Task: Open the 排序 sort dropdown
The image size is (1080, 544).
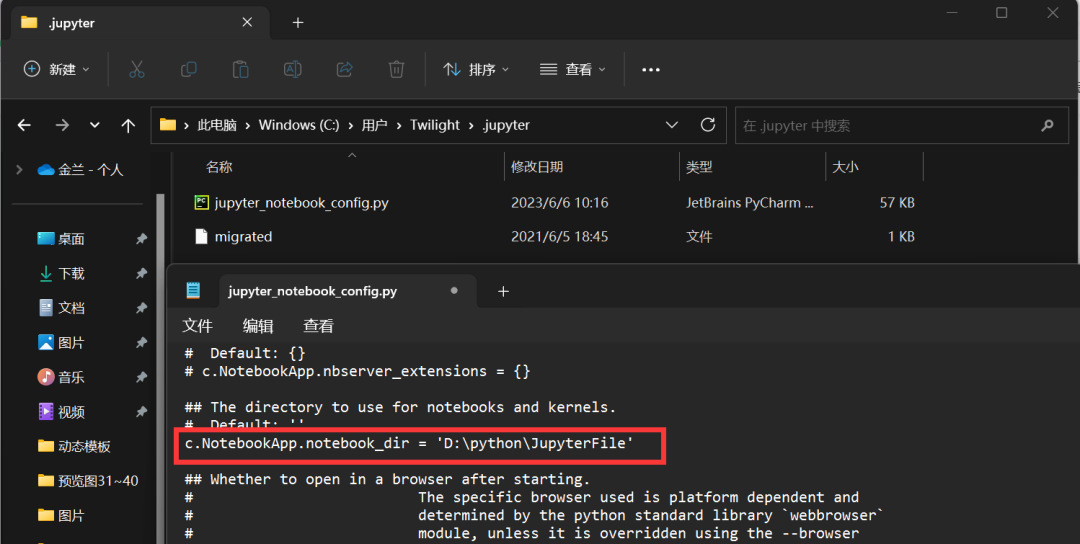Action: pyautogui.click(x=476, y=70)
